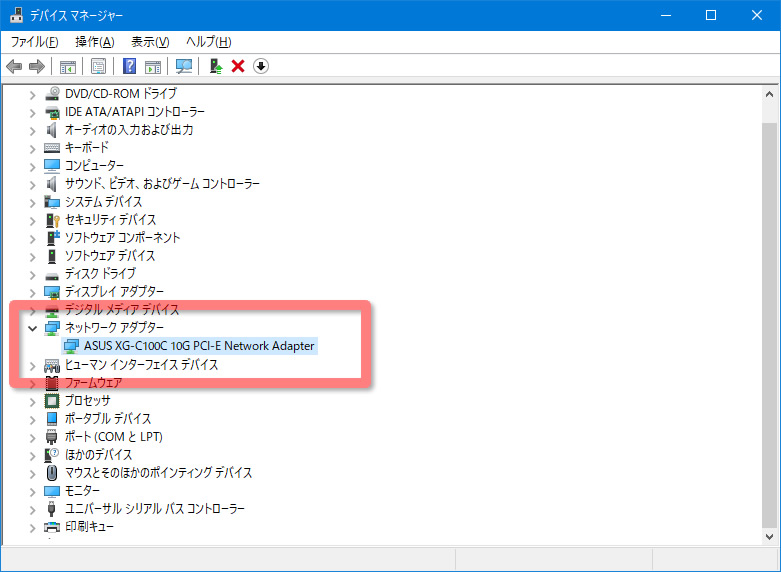Select the ディスプレイ アダプター icon

point(52,292)
